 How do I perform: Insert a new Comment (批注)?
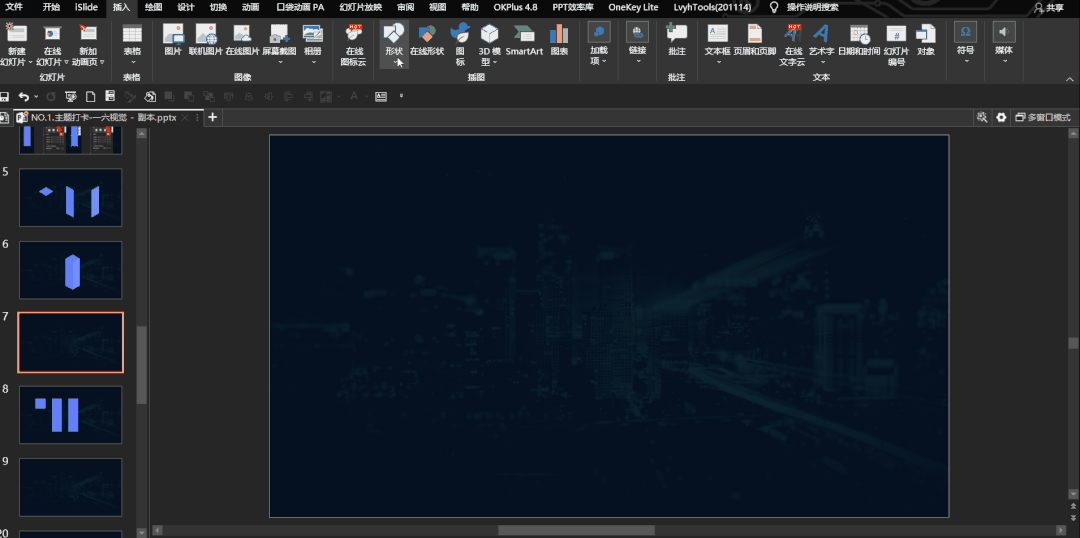coord(677,33)
